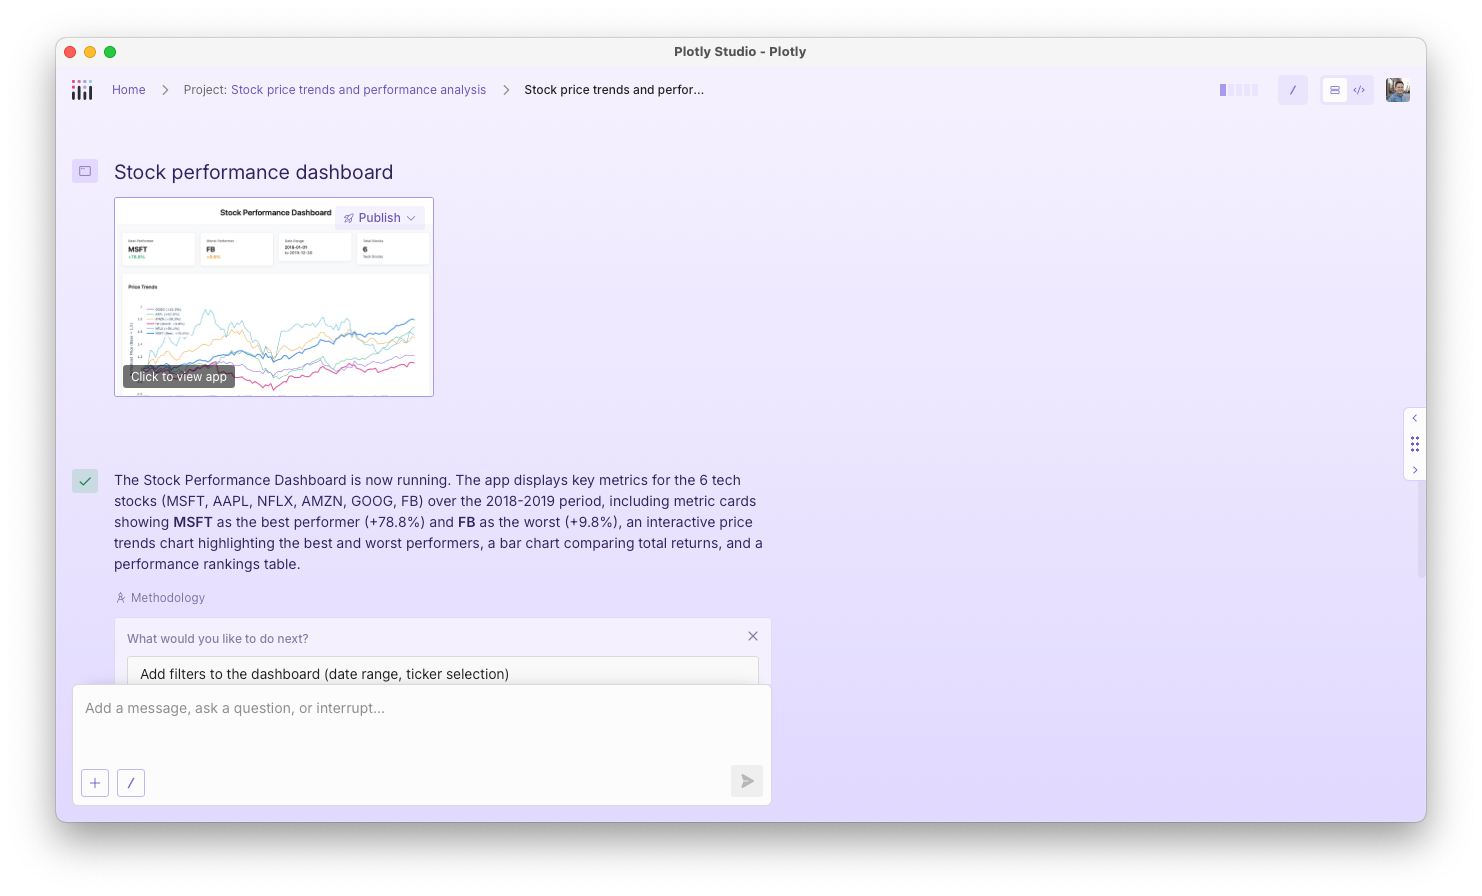Open the Methodology link
The image size is (1482, 896).
coord(160,598)
